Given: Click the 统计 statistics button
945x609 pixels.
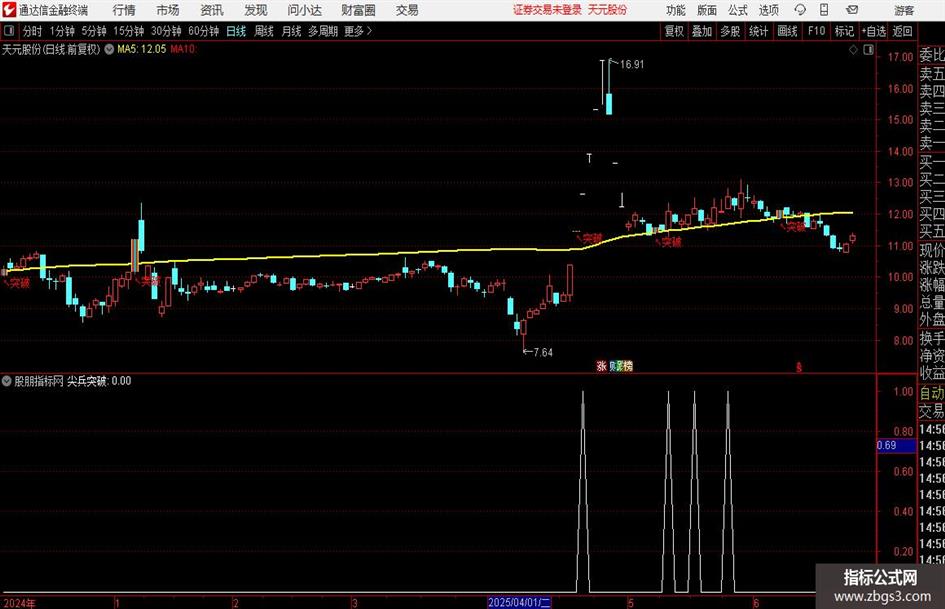Looking at the screenshot, I should (x=758, y=31).
